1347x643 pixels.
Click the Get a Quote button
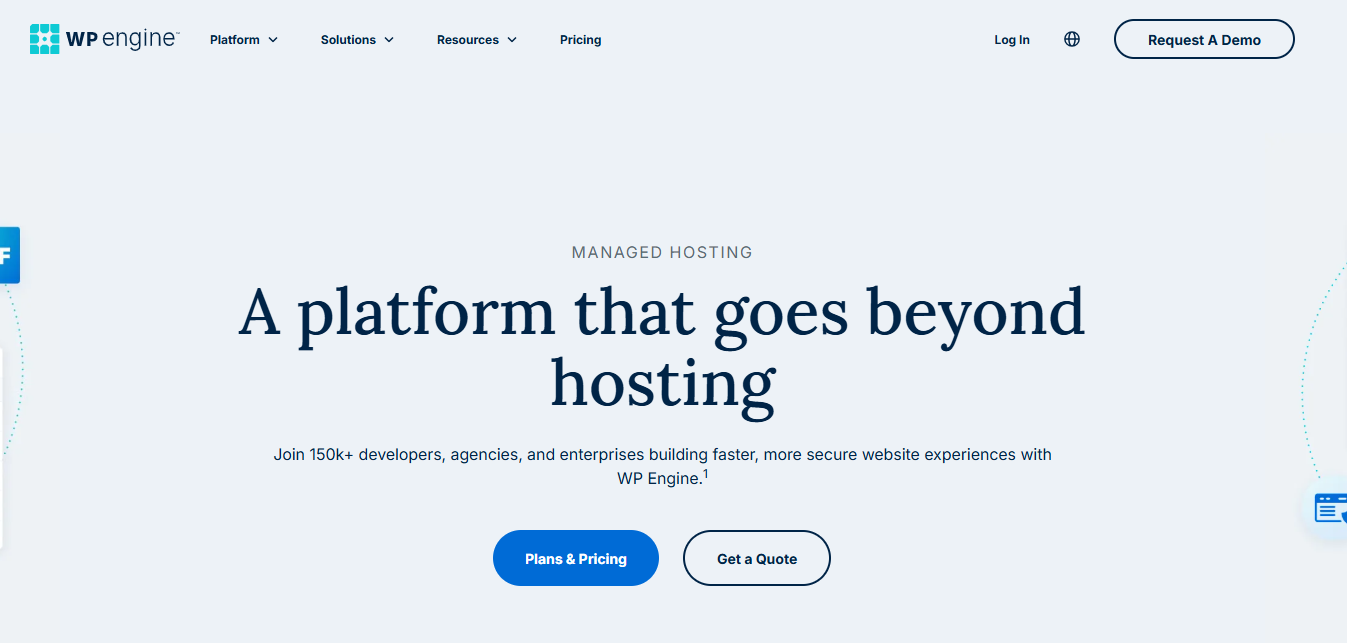click(757, 558)
